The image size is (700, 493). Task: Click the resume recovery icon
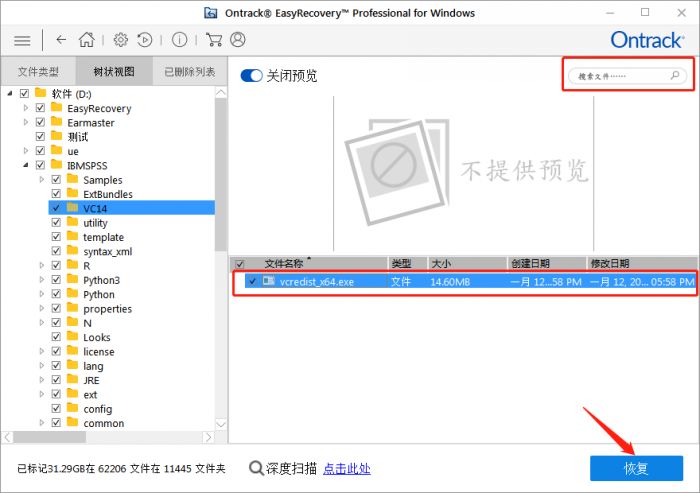145,40
